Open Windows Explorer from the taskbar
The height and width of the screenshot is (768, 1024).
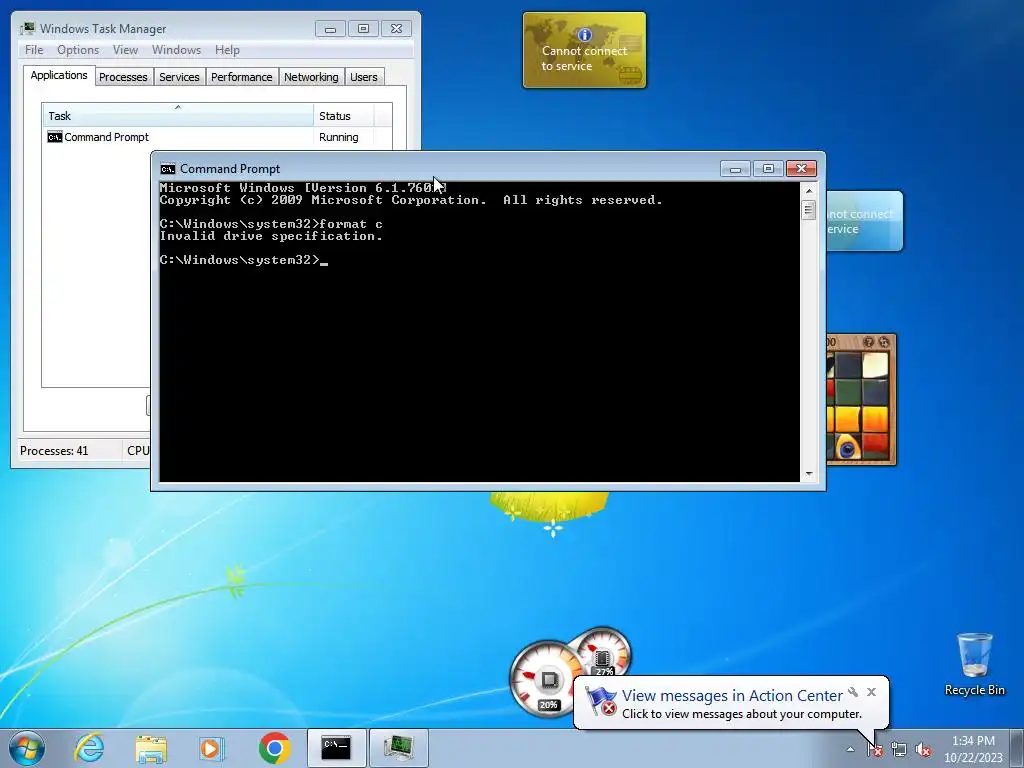(151, 748)
